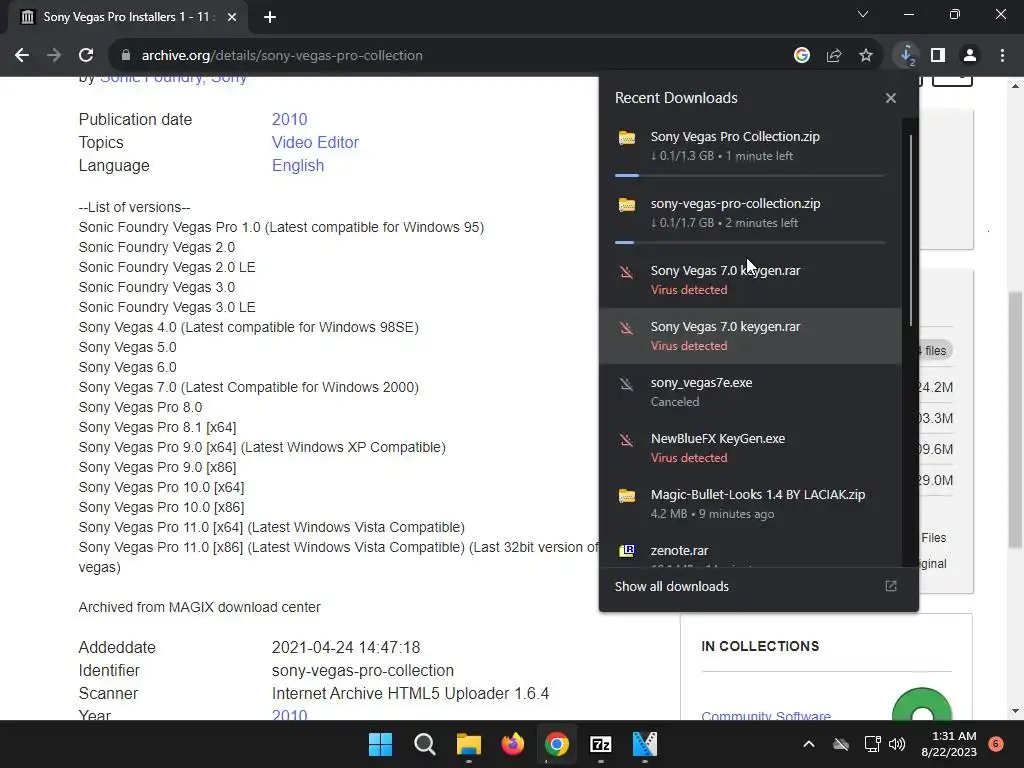The width and height of the screenshot is (1024, 768).
Task: Click the IN COLLECTIONS heading
Action: click(760, 646)
